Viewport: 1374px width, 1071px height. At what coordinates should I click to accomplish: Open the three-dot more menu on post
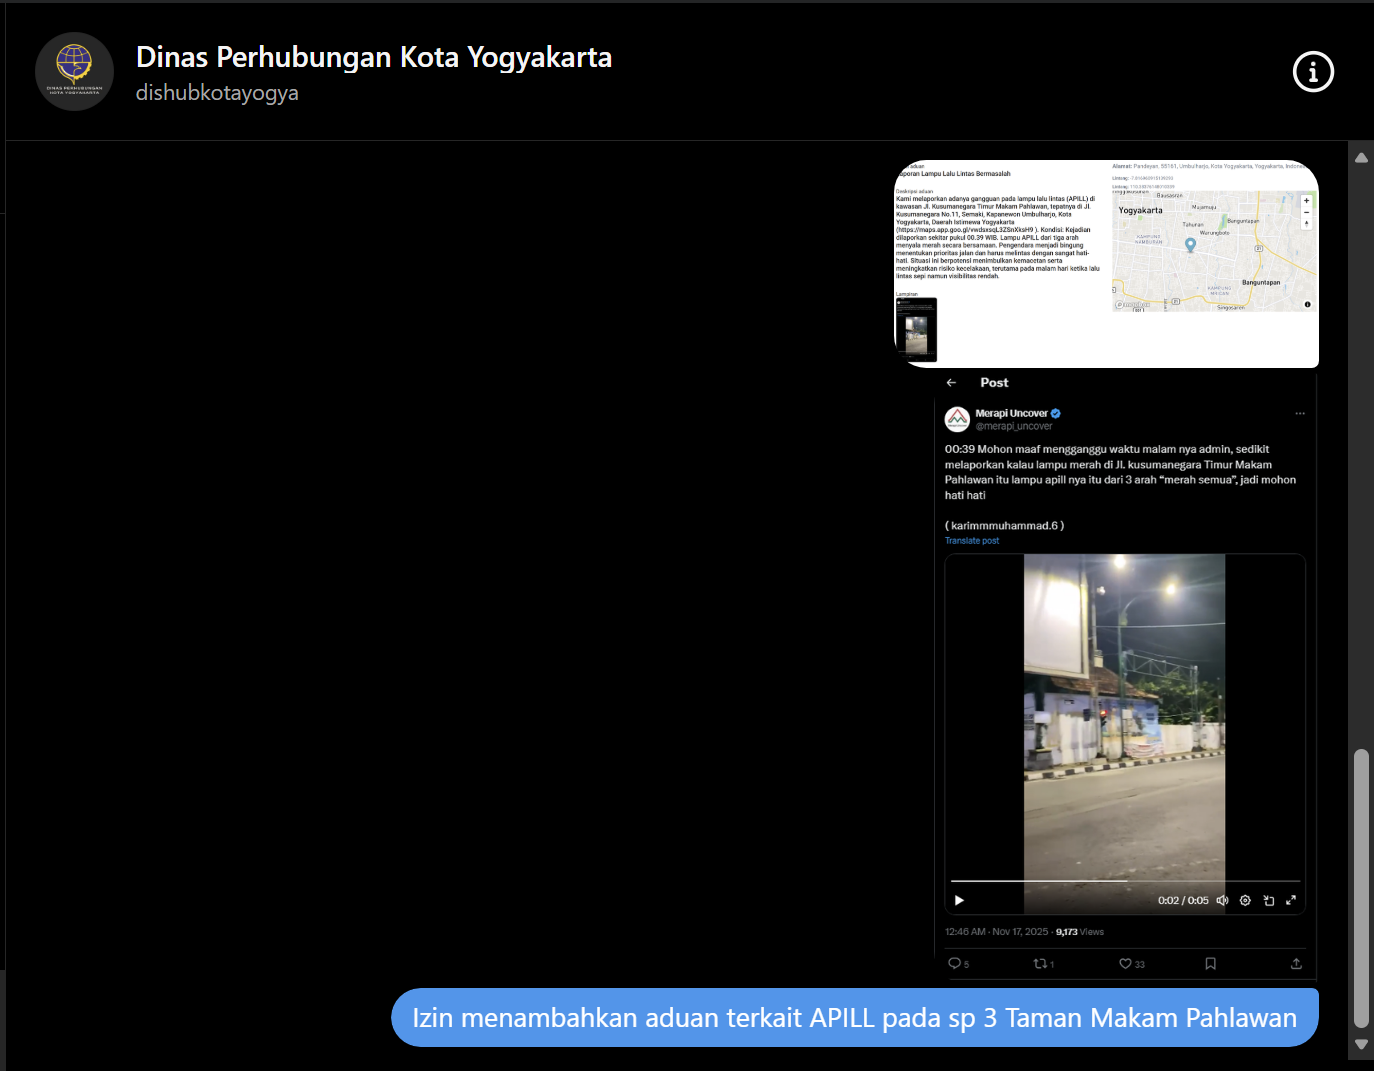pos(1300,413)
